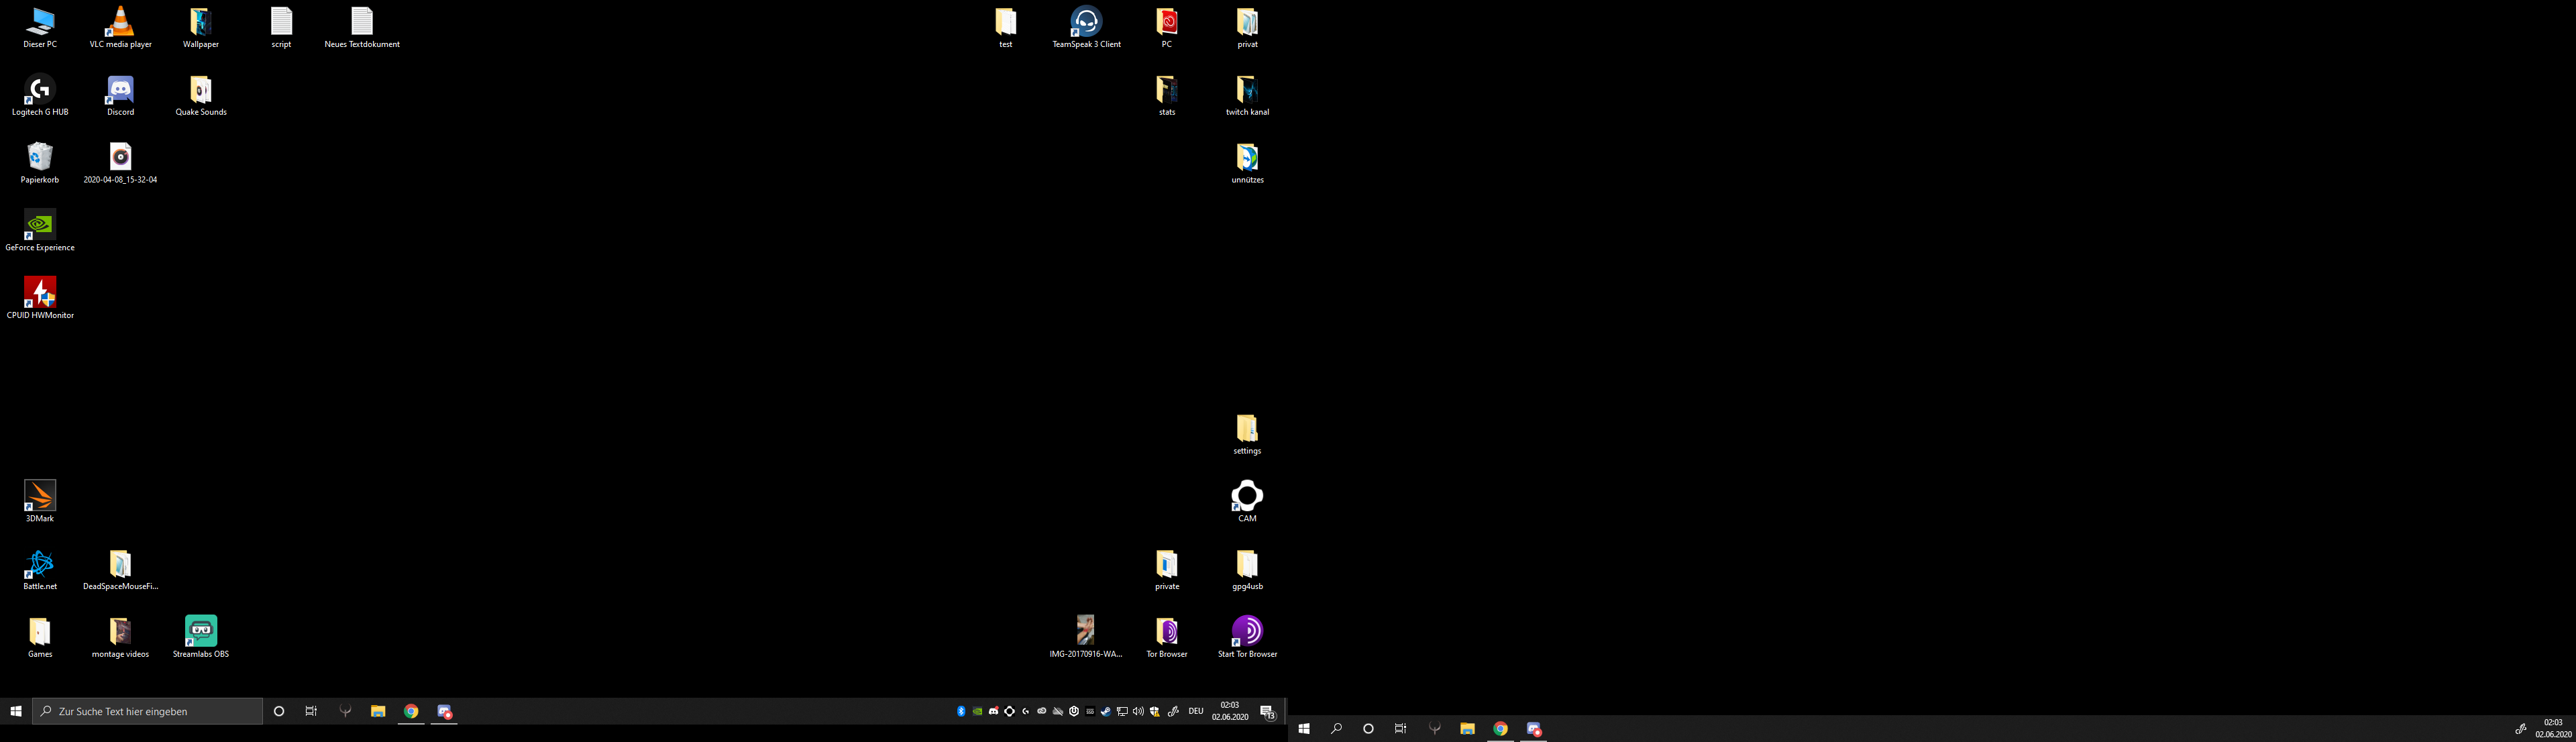Viewport: 2576px width, 742px height.
Task: Select the IMG-20170916-WA image thumbnail
Action: 1086,637
